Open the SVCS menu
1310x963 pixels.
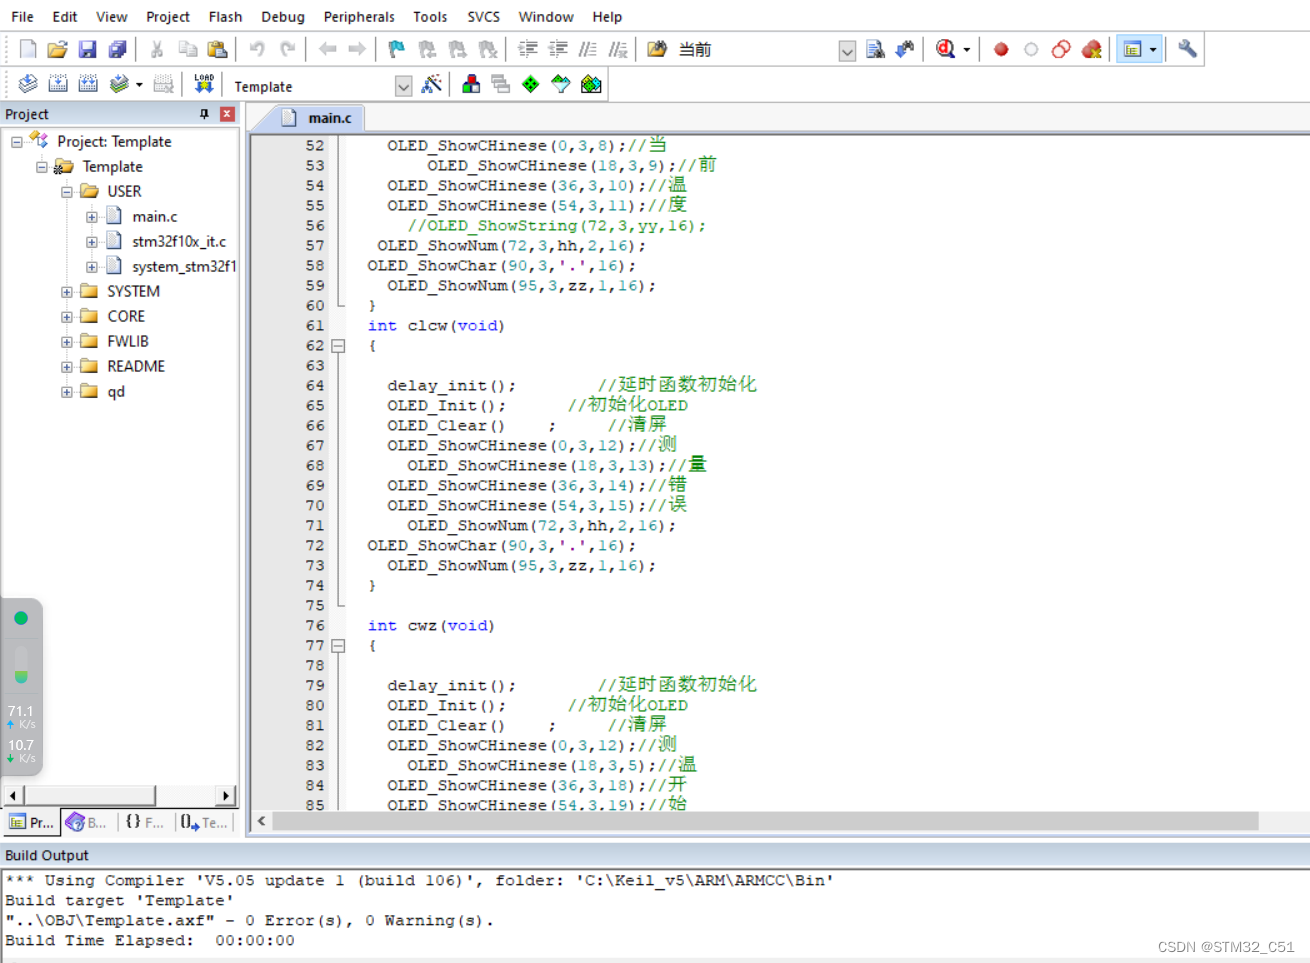click(483, 17)
